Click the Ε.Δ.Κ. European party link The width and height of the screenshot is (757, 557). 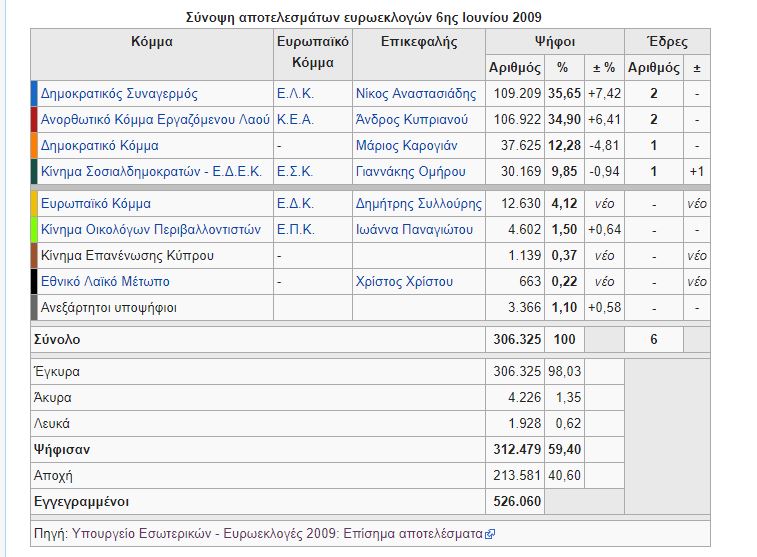coord(295,204)
